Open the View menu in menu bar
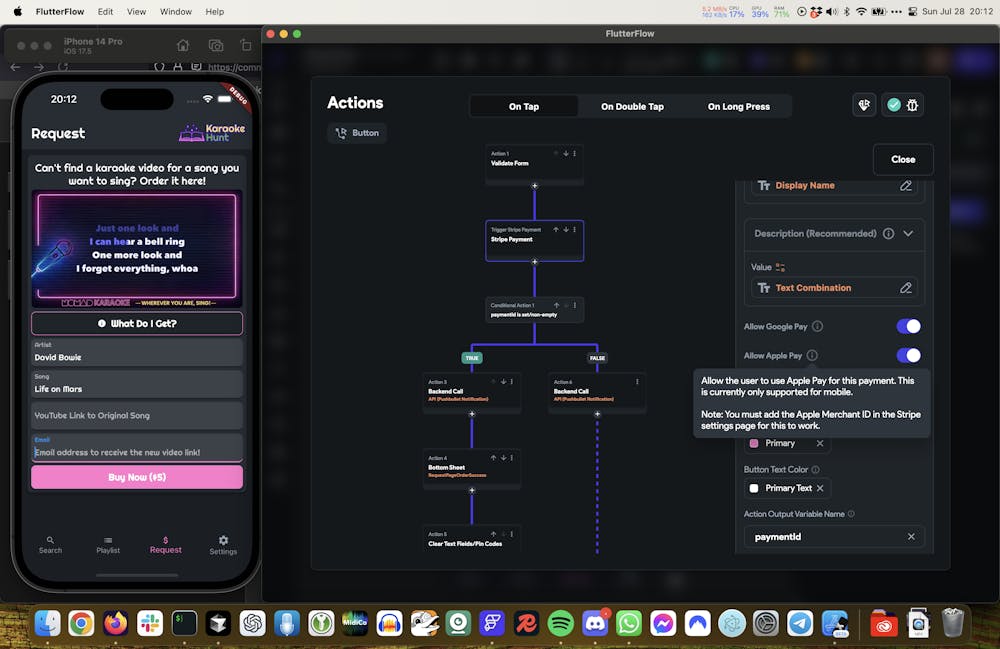The height and width of the screenshot is (649, 1000). tap(136, 11)
